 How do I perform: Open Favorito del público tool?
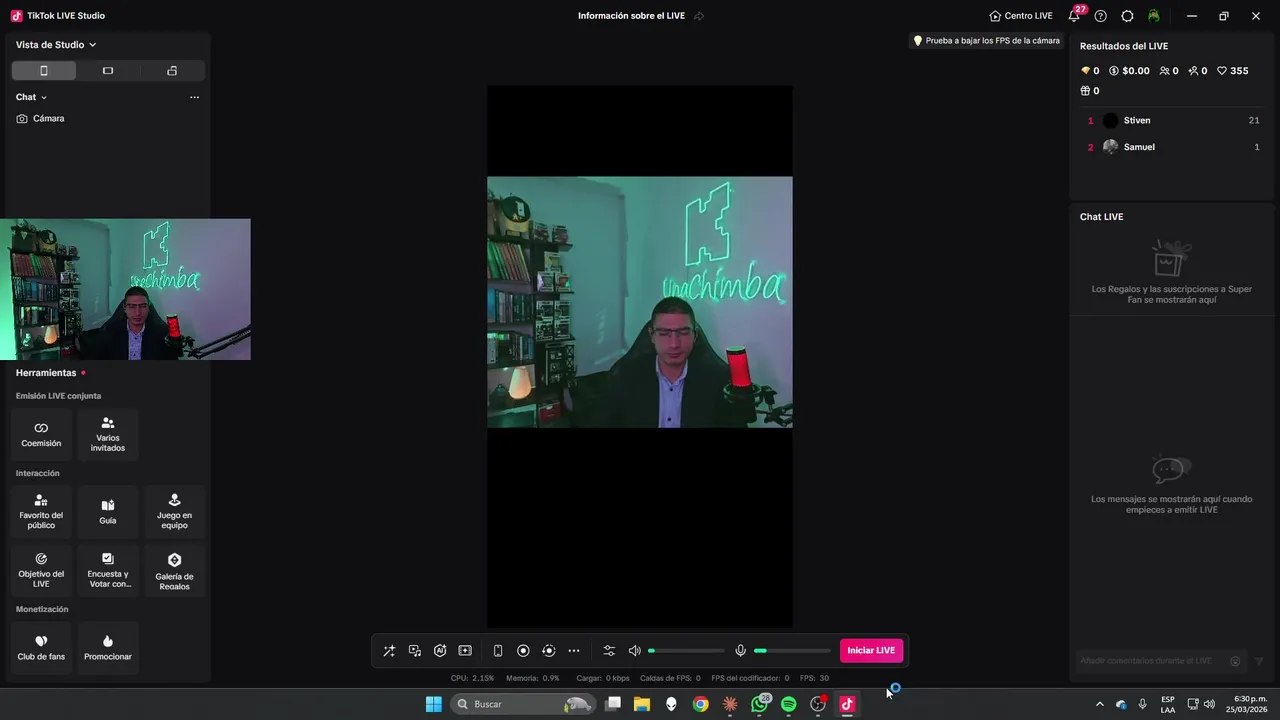click(x=41, y=511)
